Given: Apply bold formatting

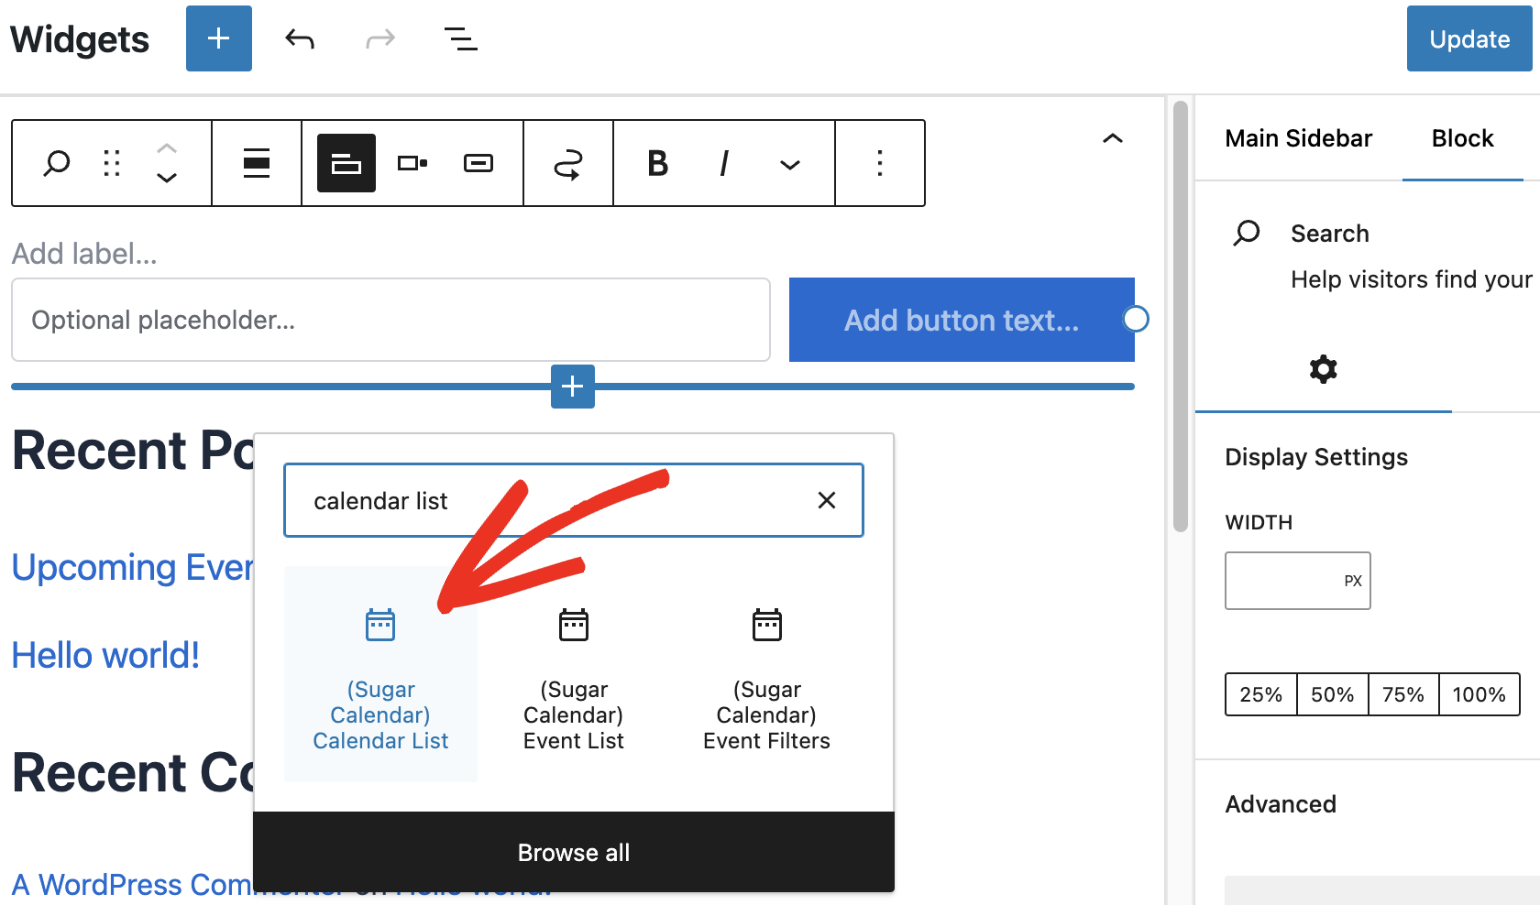Looking at the screenshot, I should [x=657, y=163].
